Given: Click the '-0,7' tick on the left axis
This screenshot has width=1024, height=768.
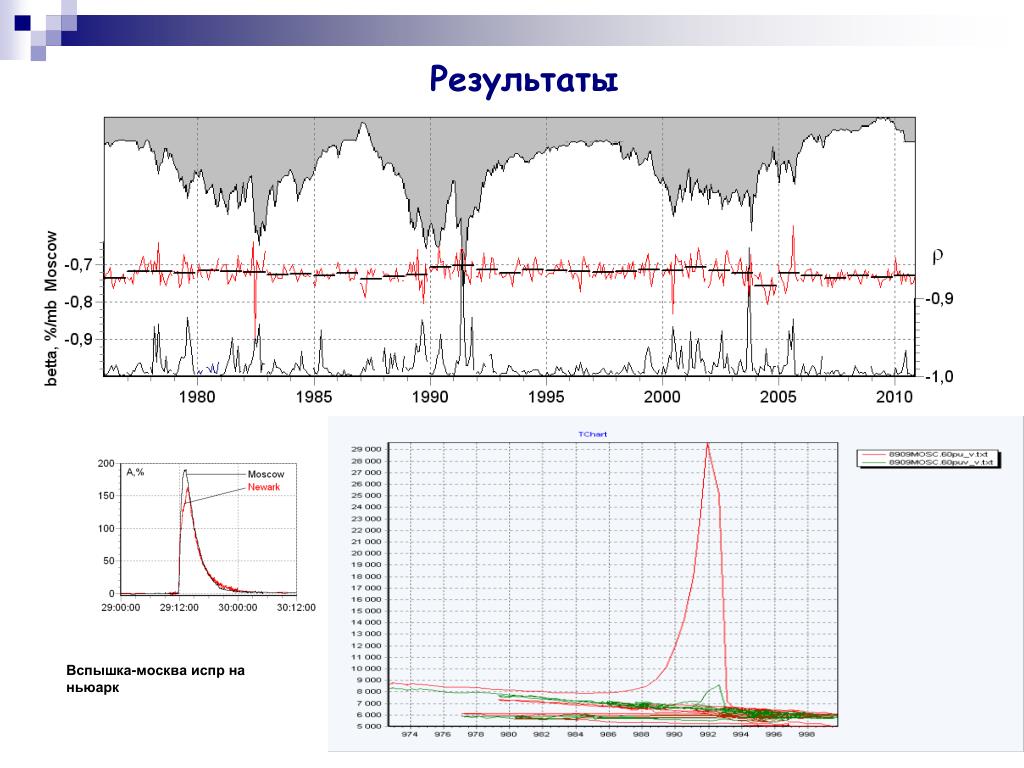Looking at the screenshot, I should click(78, 265).
